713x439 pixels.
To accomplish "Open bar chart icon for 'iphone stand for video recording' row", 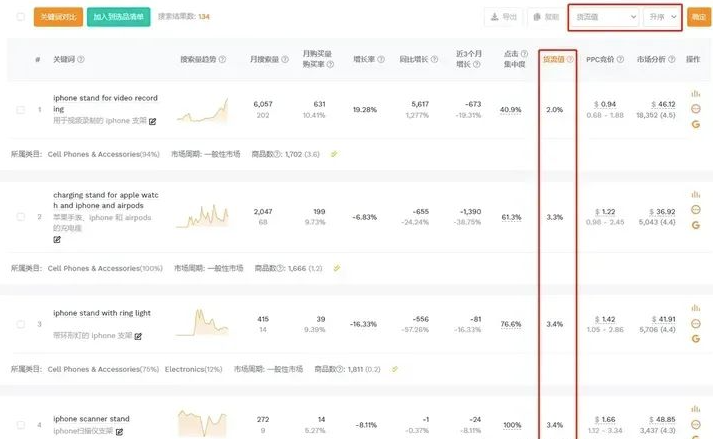I will point(695,94).
